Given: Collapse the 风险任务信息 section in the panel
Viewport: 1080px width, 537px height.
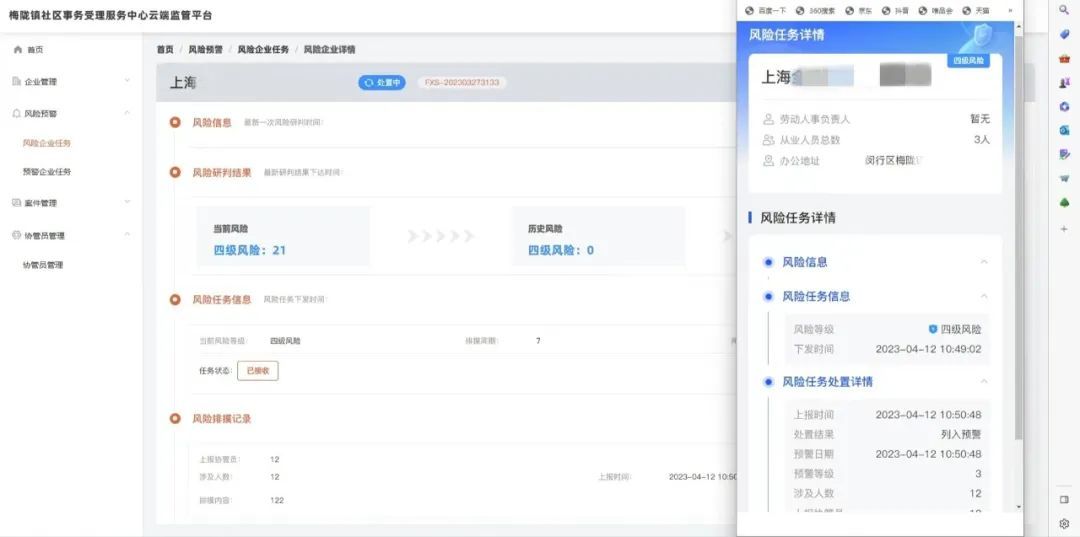Looking at the screenshot, I should [x=984, y=296].
